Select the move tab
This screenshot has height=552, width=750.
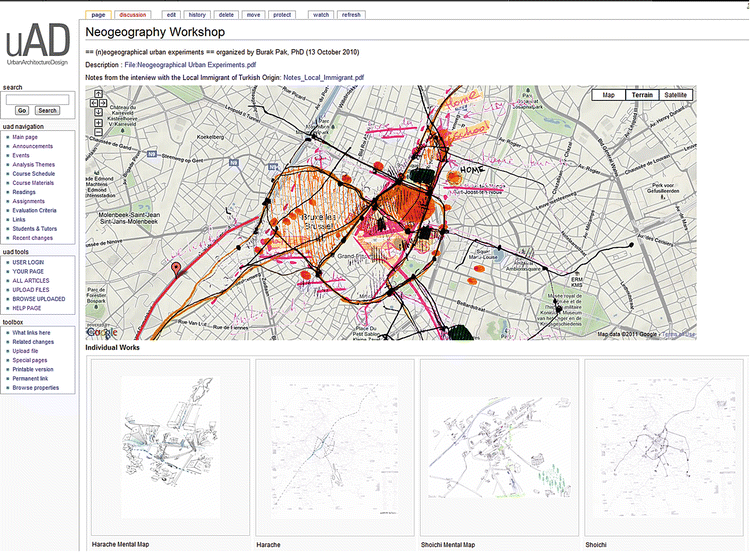click(254, 15)
